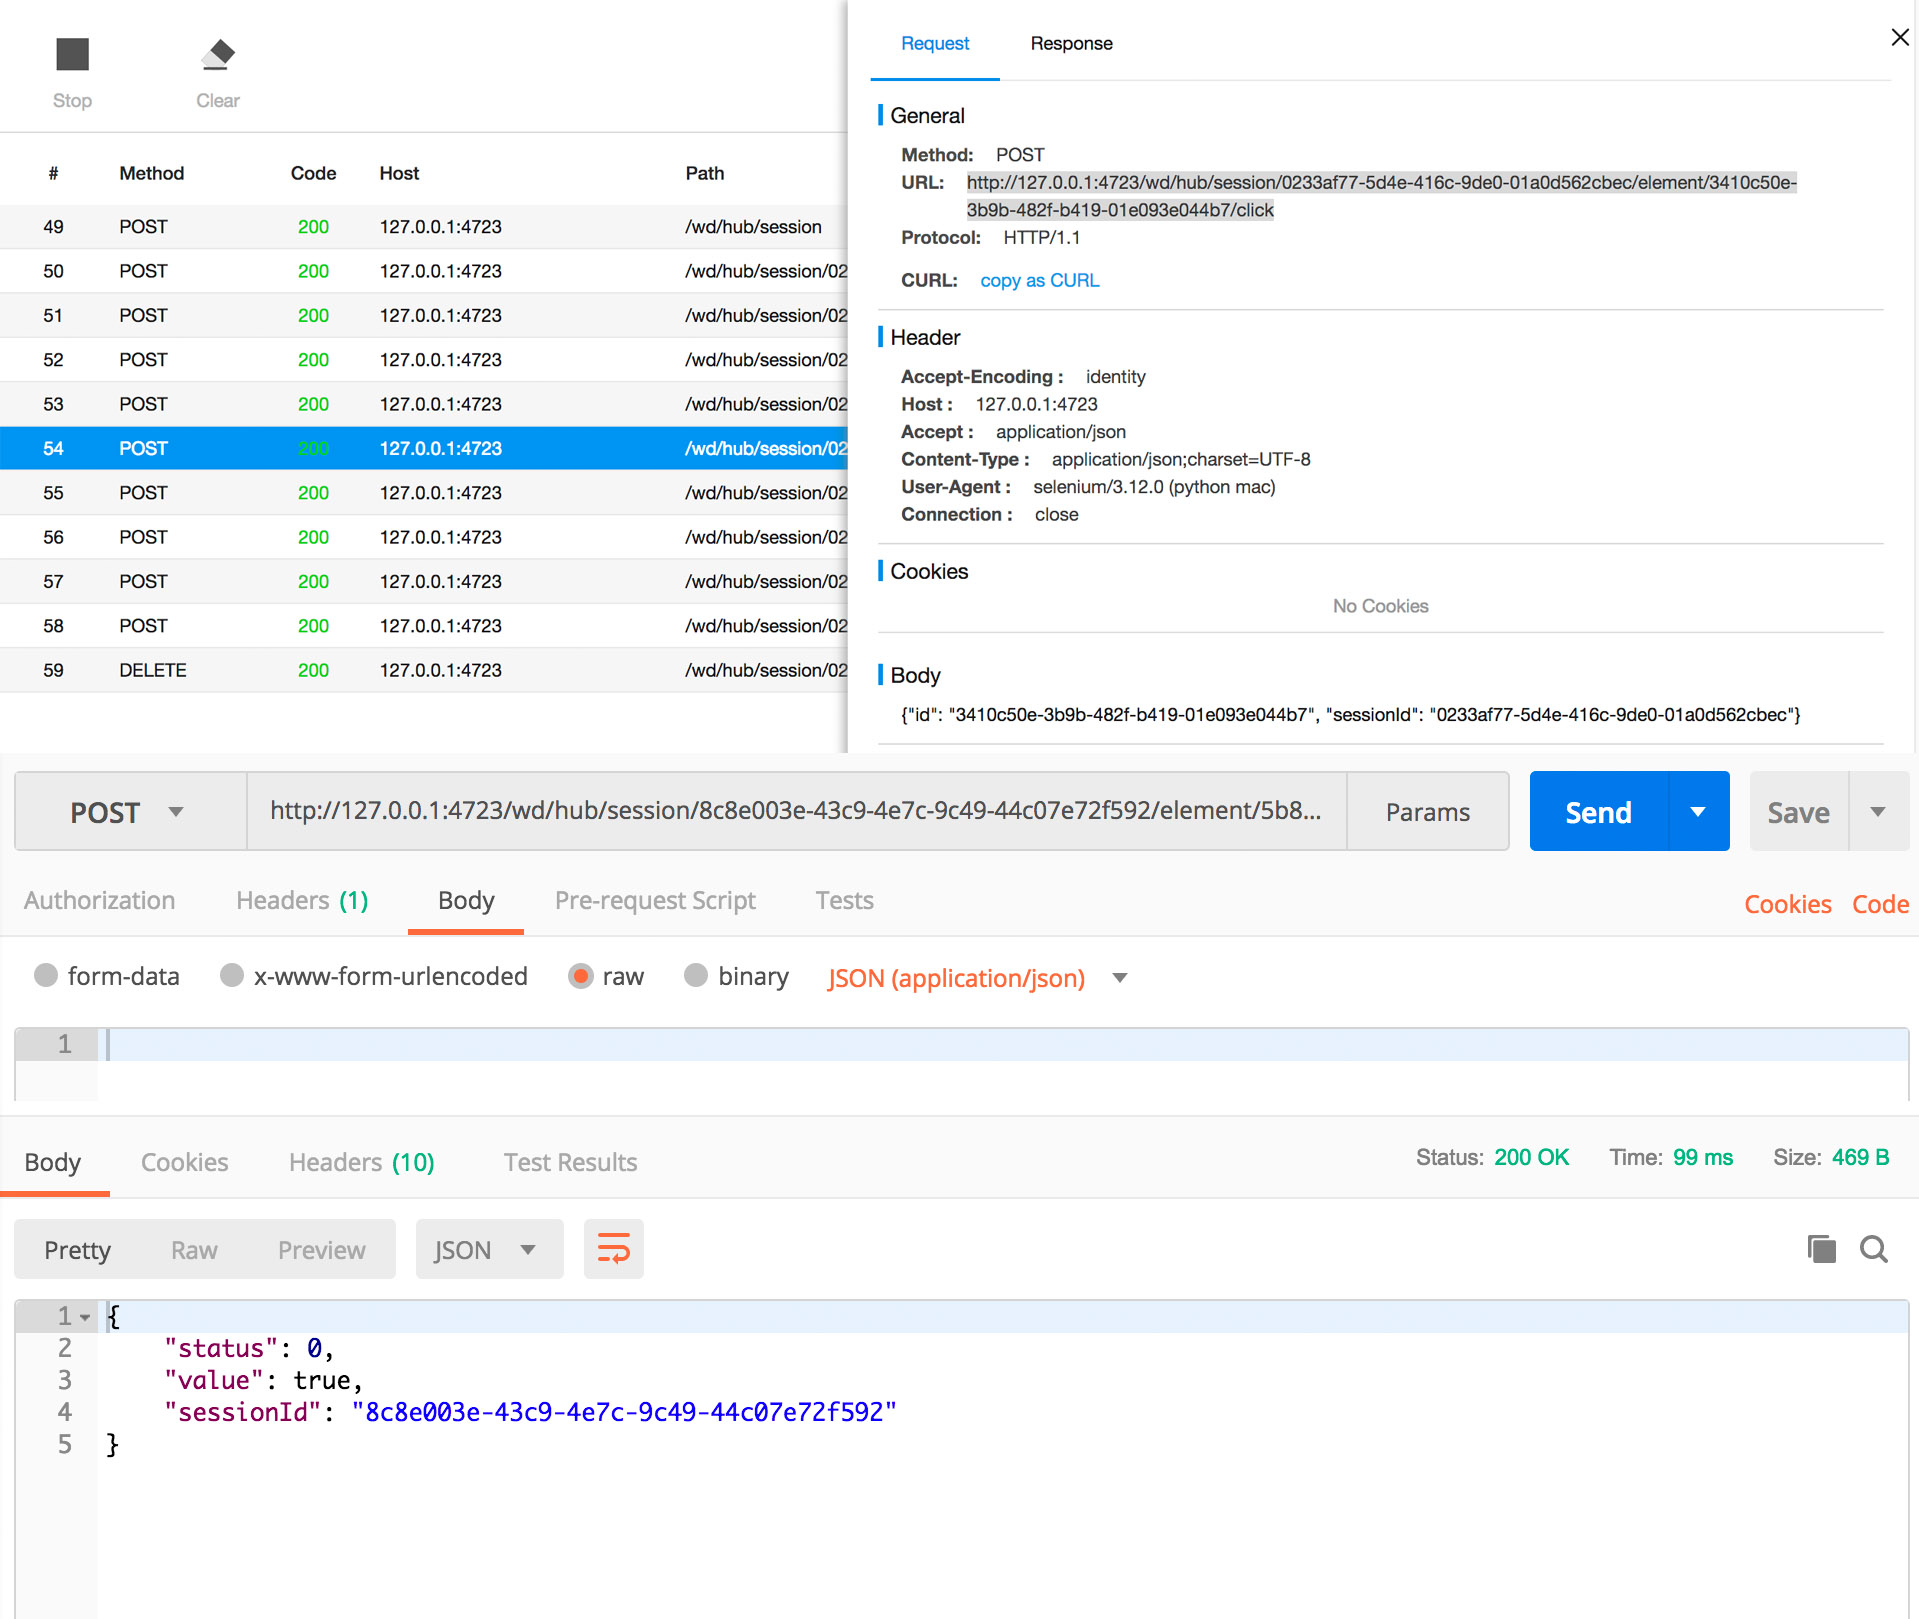Select request row 52 in list
1919x1619 pixels.
pos(424,360)
